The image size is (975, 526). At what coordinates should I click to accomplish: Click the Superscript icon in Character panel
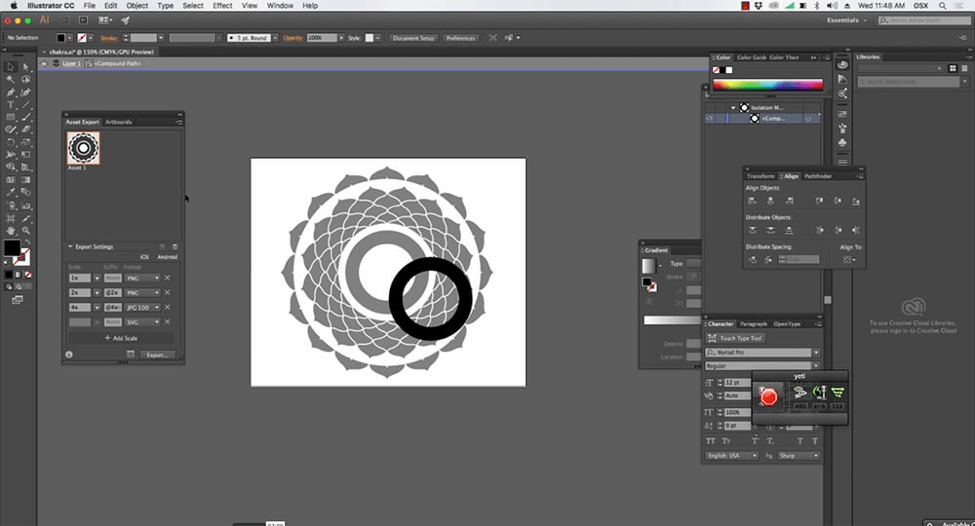point(755,441)
